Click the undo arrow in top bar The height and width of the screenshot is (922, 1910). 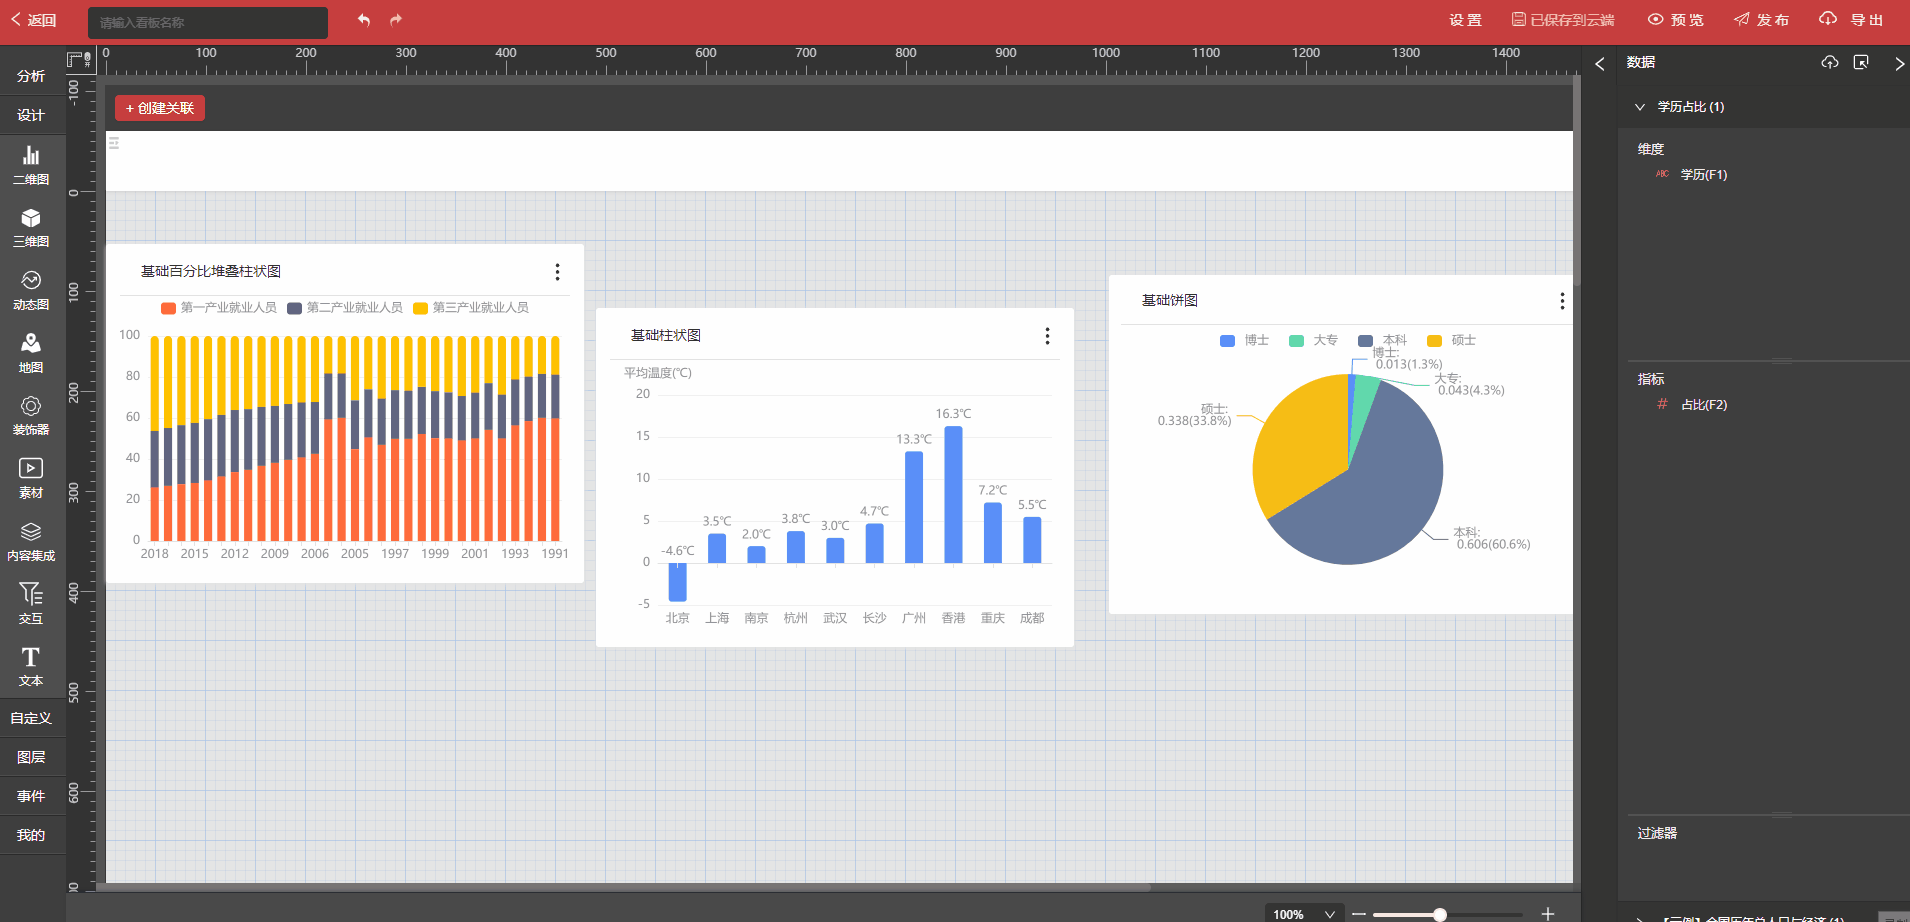click(364, 20)
